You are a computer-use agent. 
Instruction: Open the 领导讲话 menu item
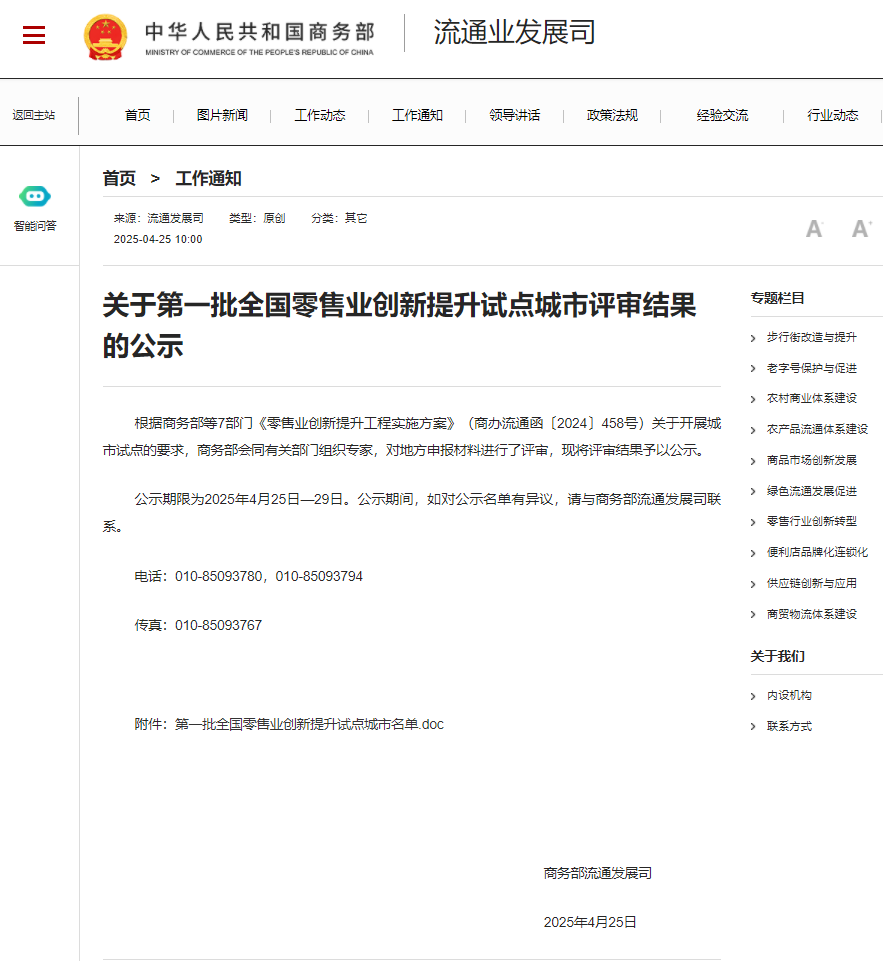(x=515, y=115)
